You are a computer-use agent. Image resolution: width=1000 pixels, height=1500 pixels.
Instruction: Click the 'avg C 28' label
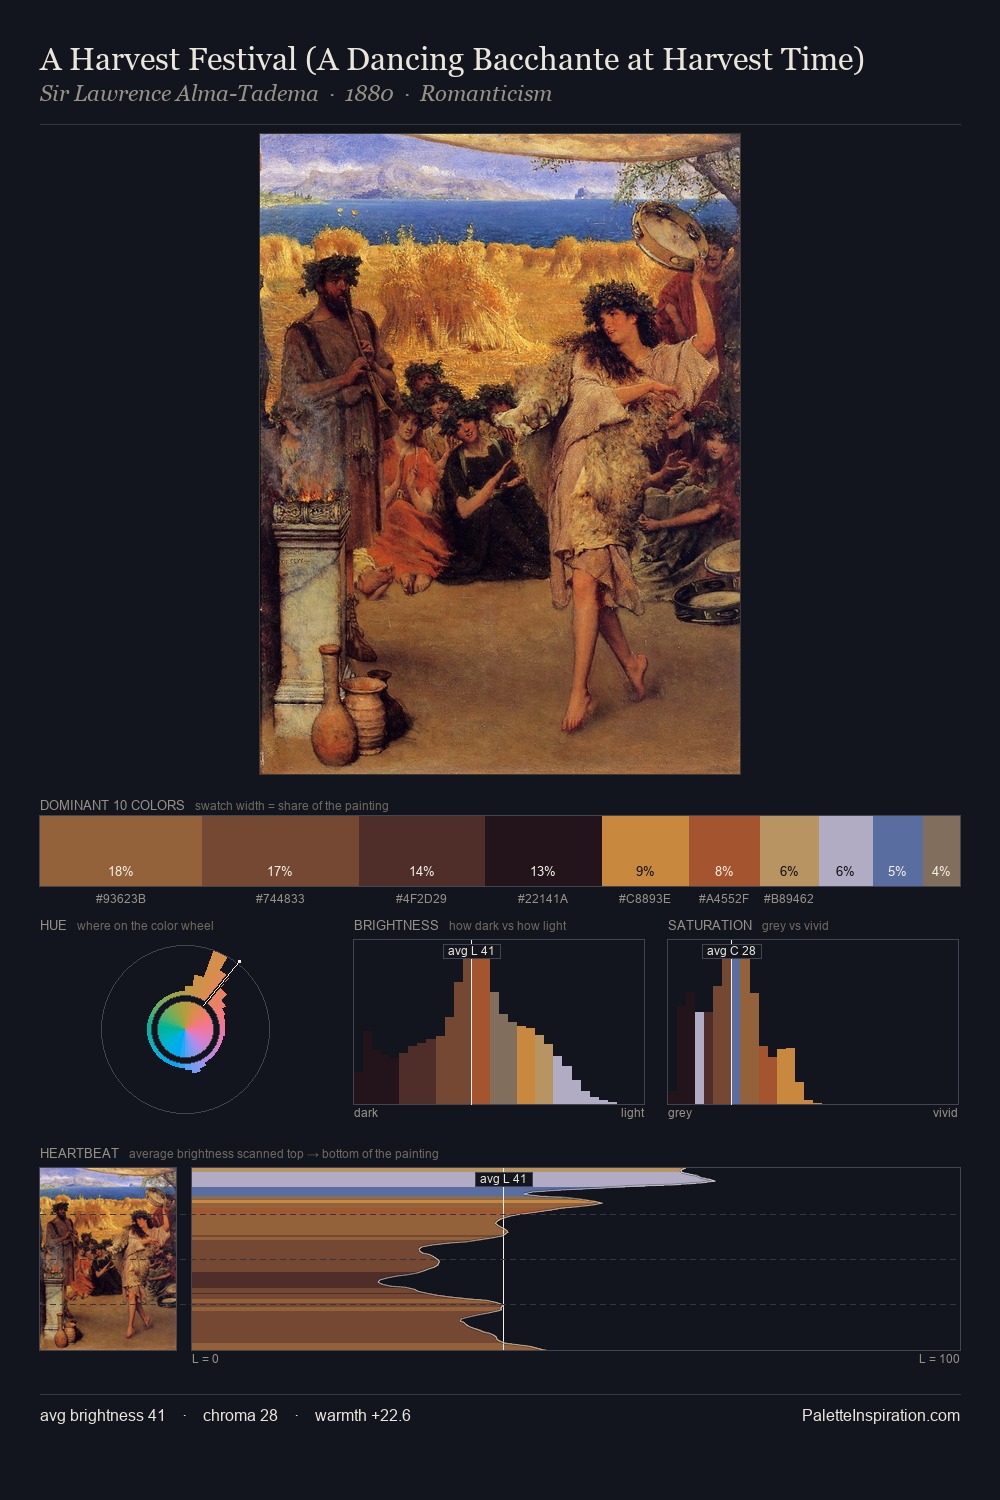click(731, 951)
